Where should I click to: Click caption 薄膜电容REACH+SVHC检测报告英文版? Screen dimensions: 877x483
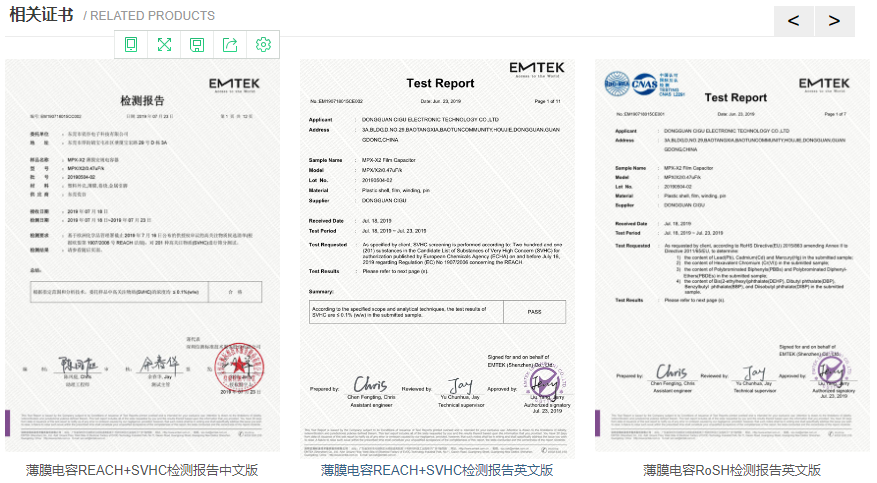(437, 470)
